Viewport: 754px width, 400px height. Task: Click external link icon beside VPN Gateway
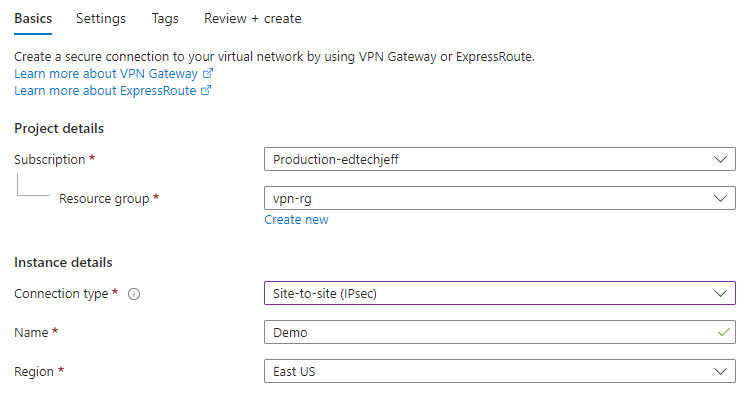click(x=208, y=74)
